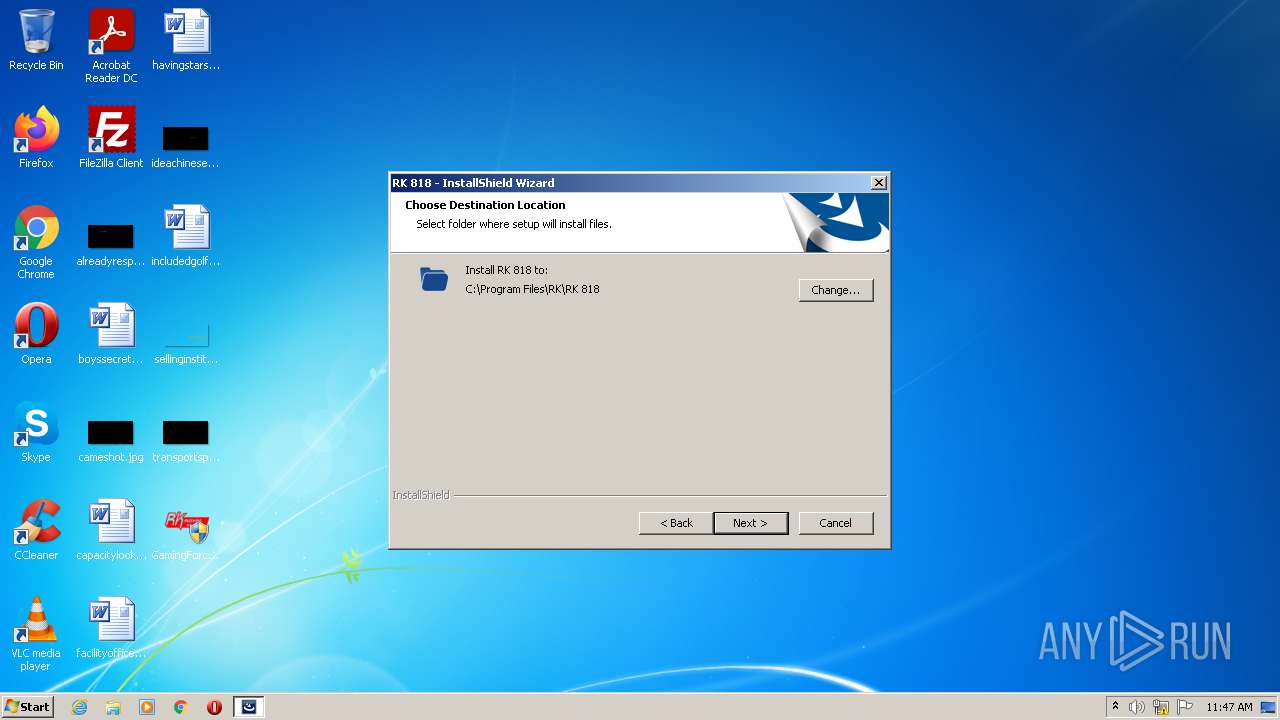Close the InstallShield Wizard window
Image resolution: width=1280 pixels, height=720 pixels.
878,183
